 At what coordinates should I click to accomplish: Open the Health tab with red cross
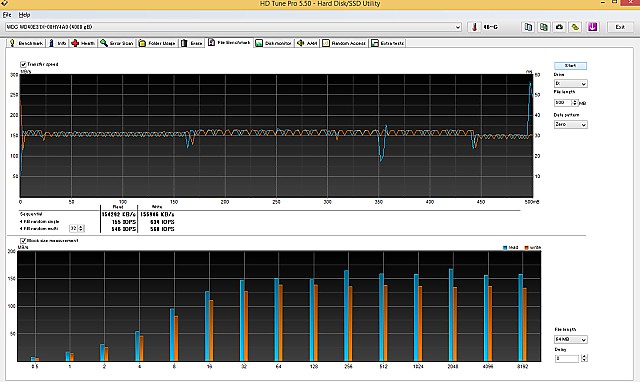83,43
